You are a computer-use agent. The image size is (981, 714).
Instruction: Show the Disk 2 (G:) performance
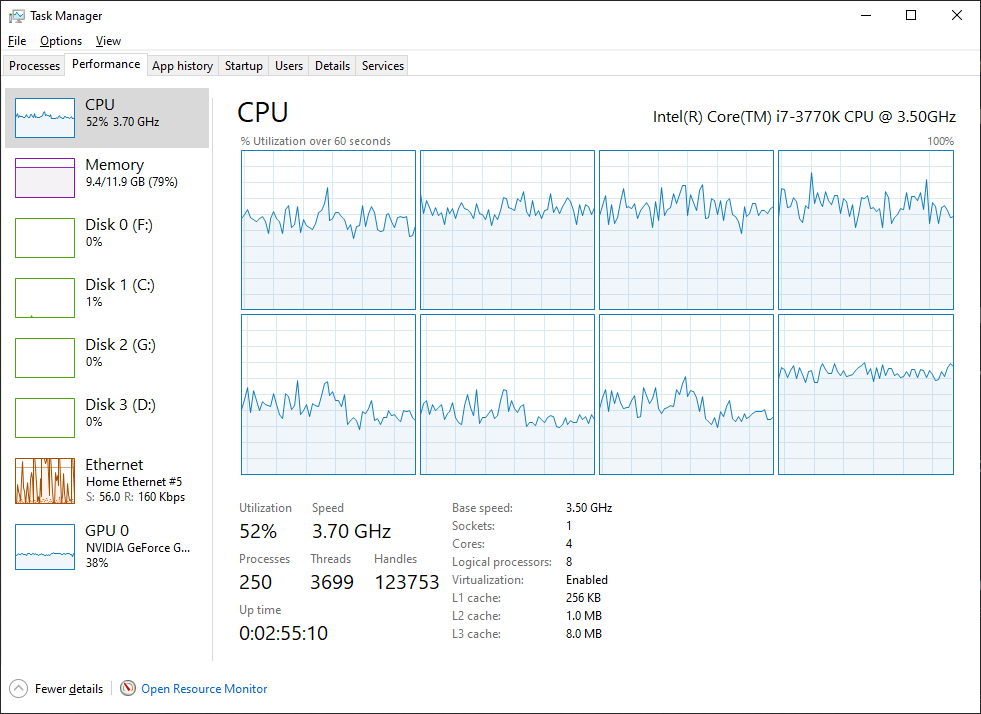(45, 358)
